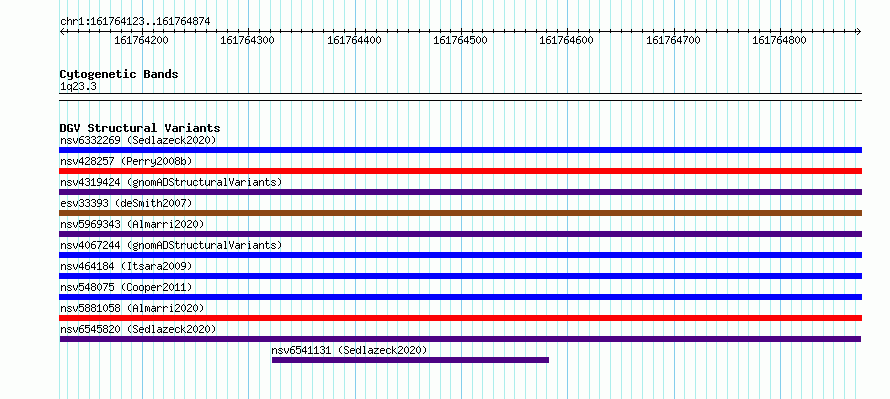This screenshot has width=890, height=399.
Task: Click the blue nsv4067244 variant bar
Action: [x=460, y=255]
